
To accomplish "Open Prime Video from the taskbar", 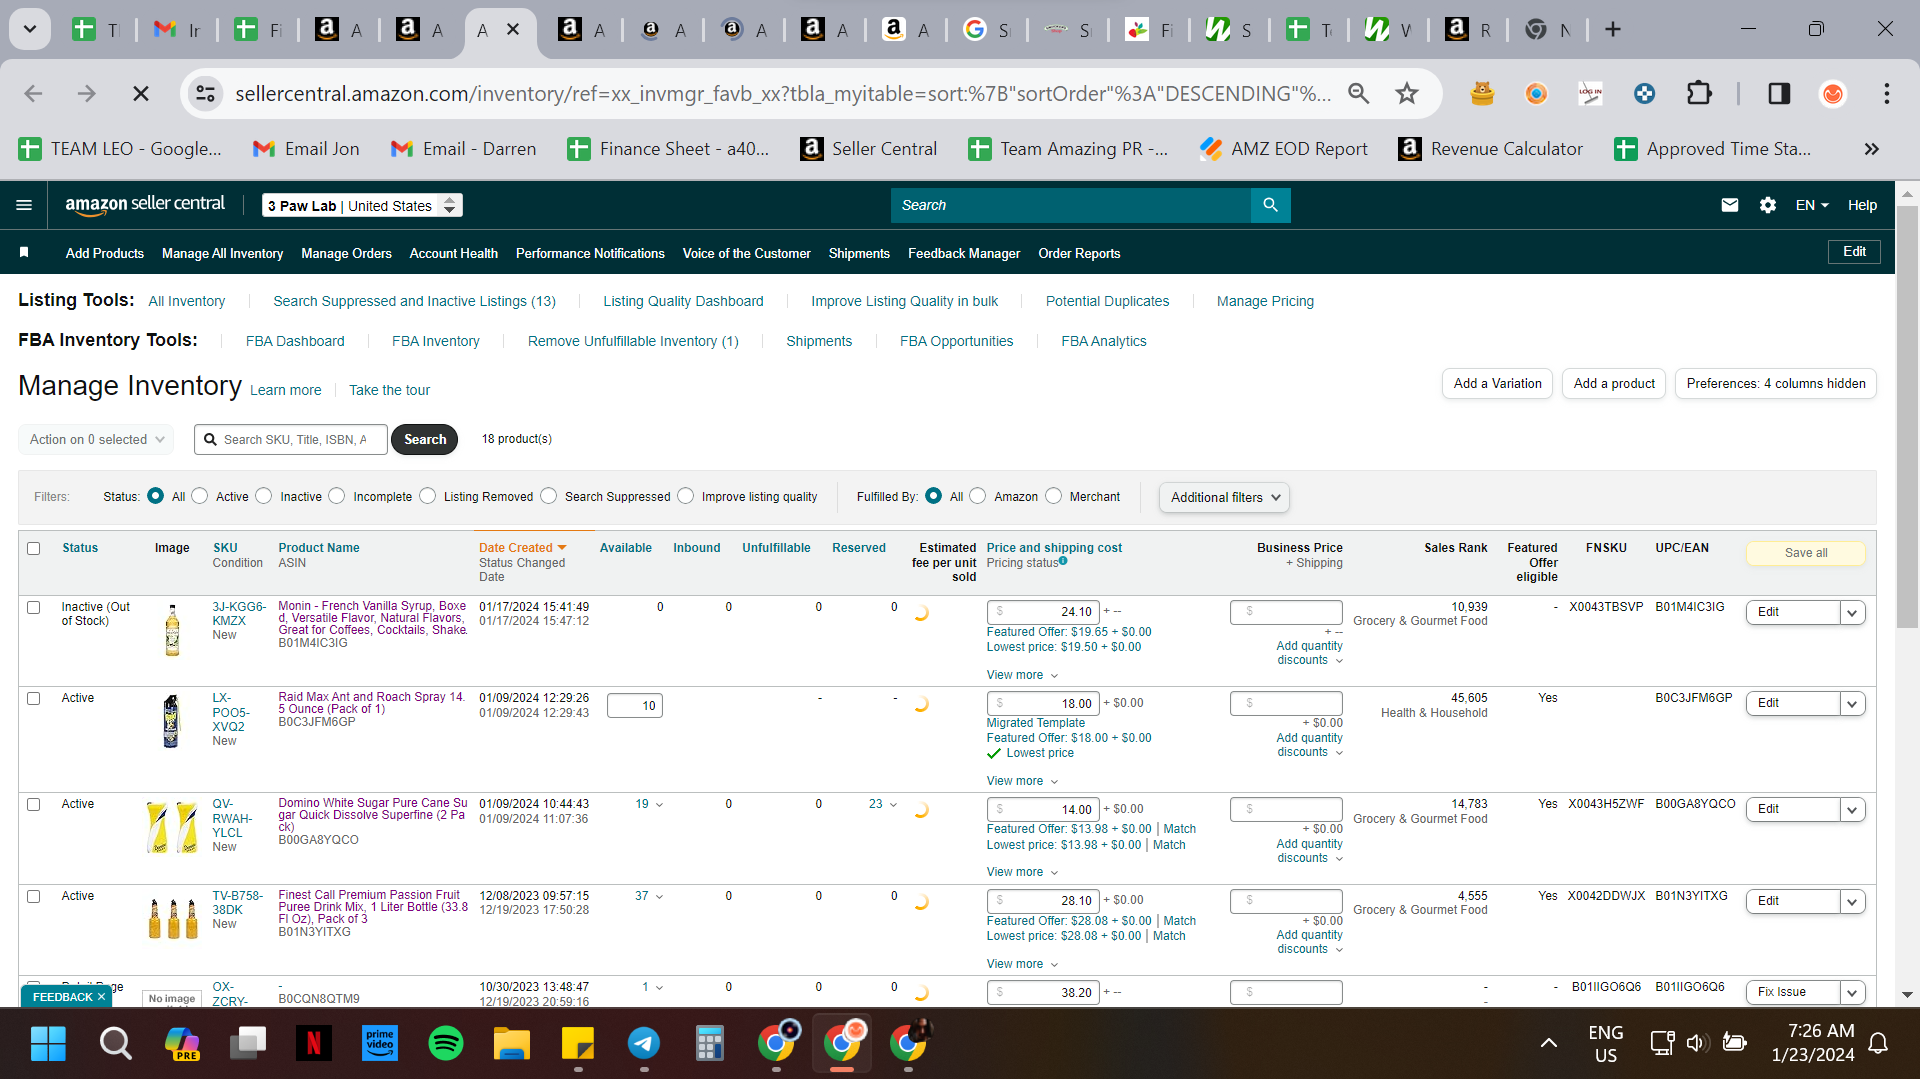I will tap(379, 1043).
